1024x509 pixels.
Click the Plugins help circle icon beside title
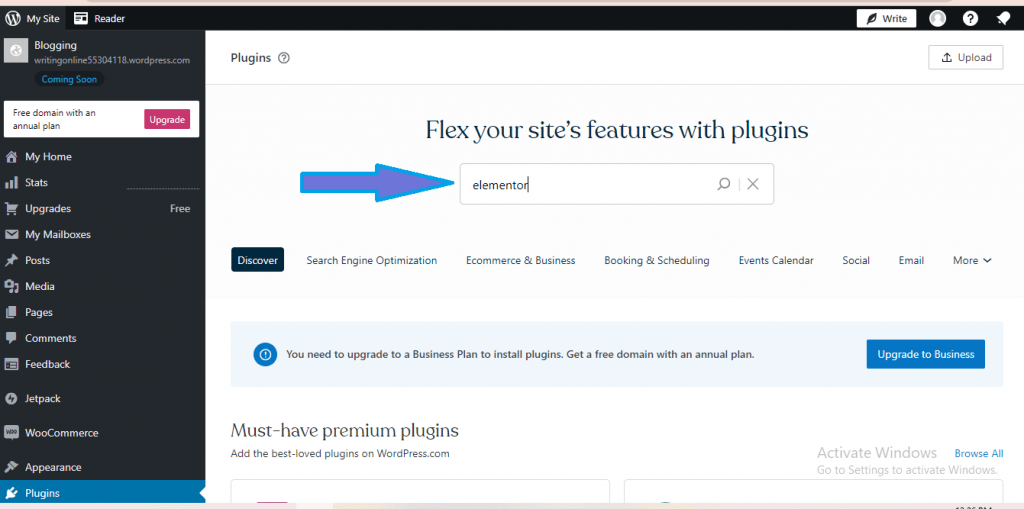tap(283, 57)
